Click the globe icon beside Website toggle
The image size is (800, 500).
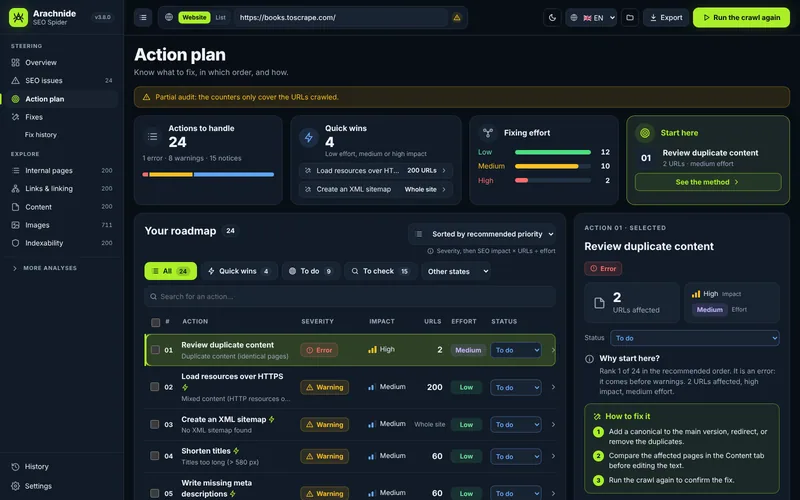[x=169, y=17]
